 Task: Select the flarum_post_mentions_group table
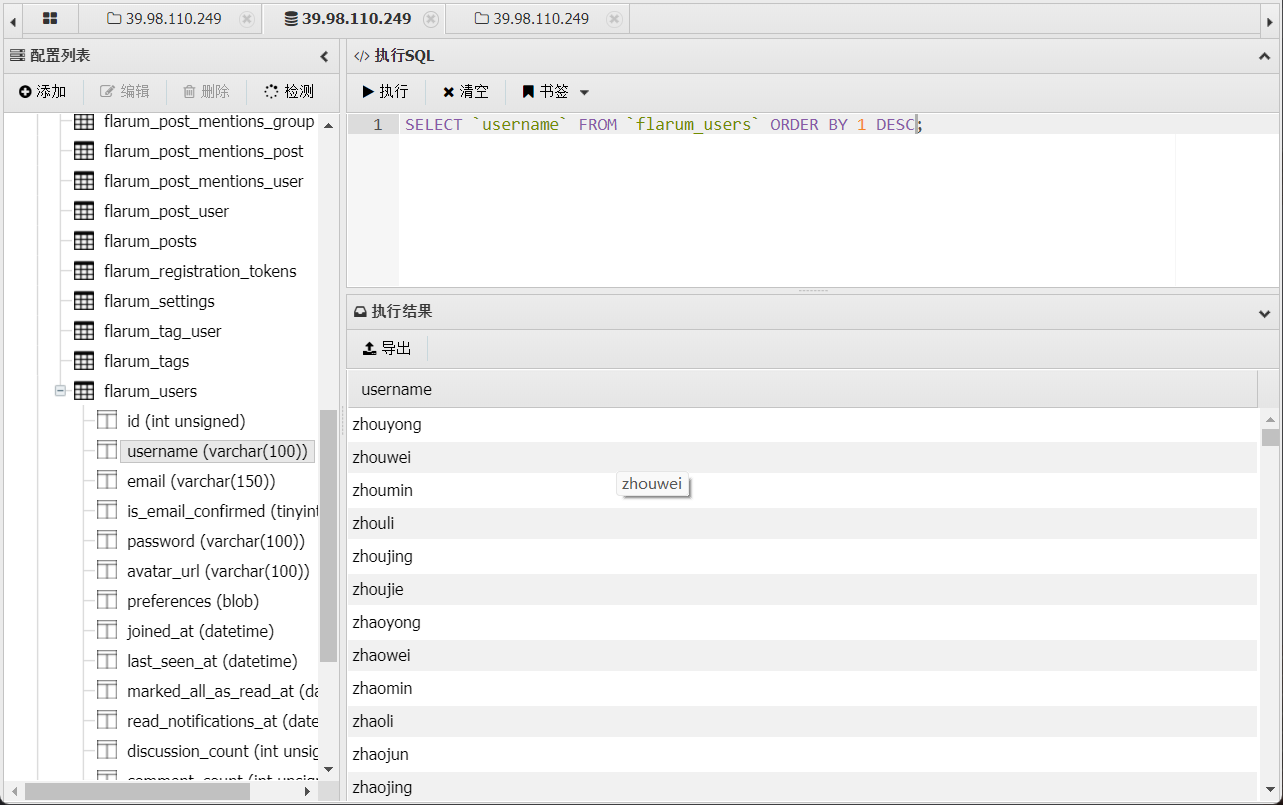pyautogui.click(x=209, y=121)
